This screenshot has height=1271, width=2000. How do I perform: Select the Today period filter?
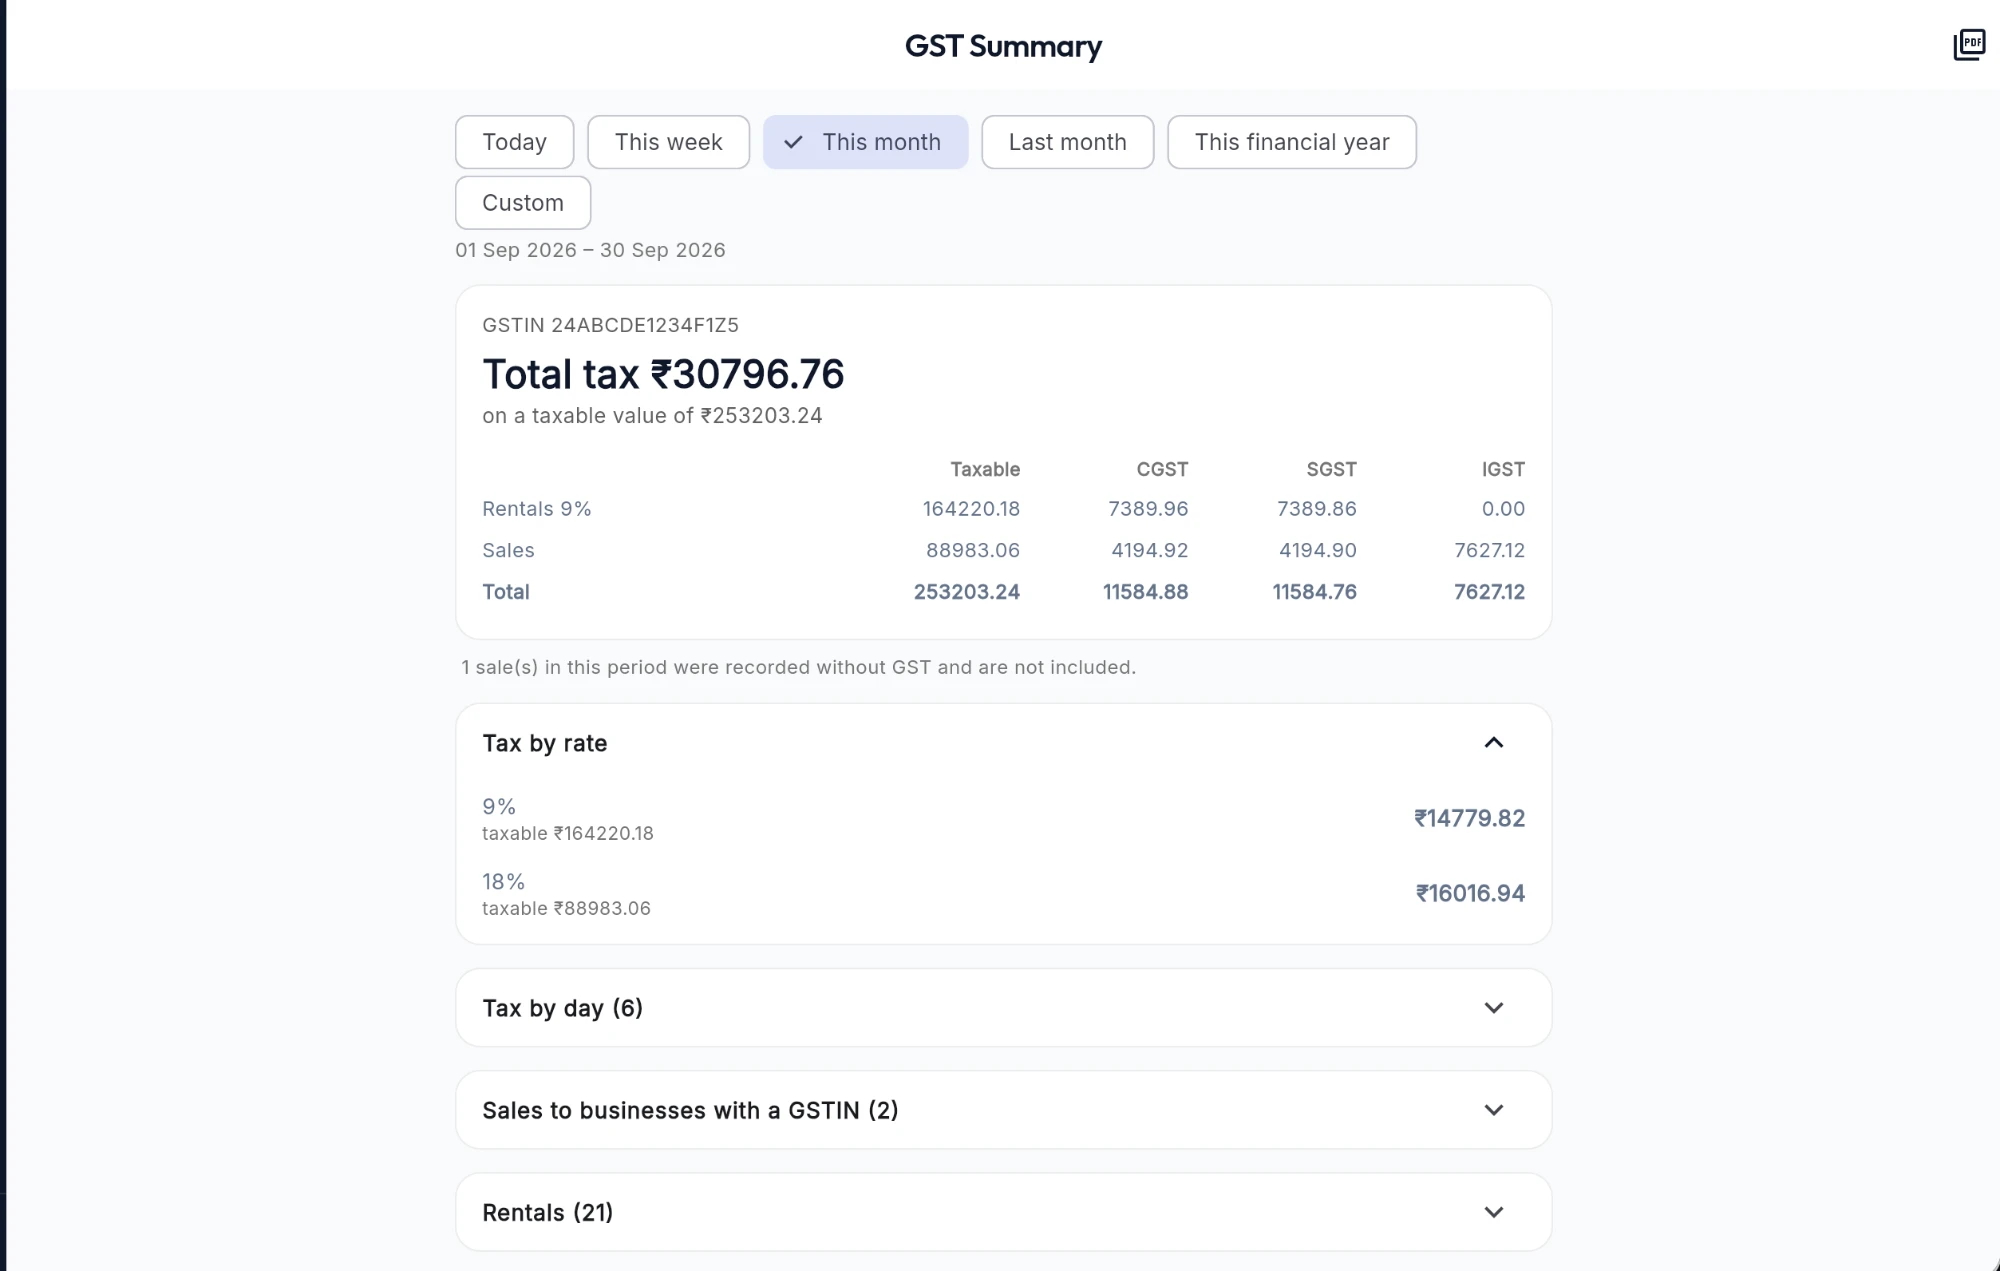(x=514, y=142)
